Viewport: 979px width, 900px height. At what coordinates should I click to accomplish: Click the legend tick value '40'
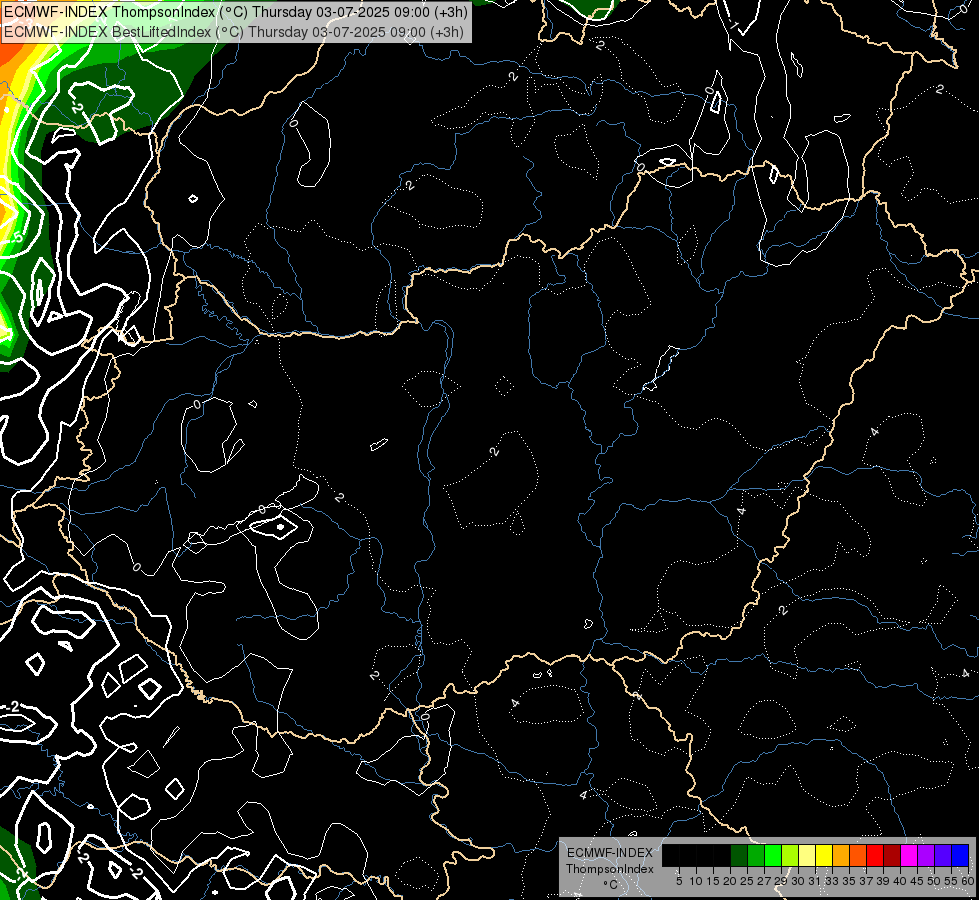[x=900, y=881]
